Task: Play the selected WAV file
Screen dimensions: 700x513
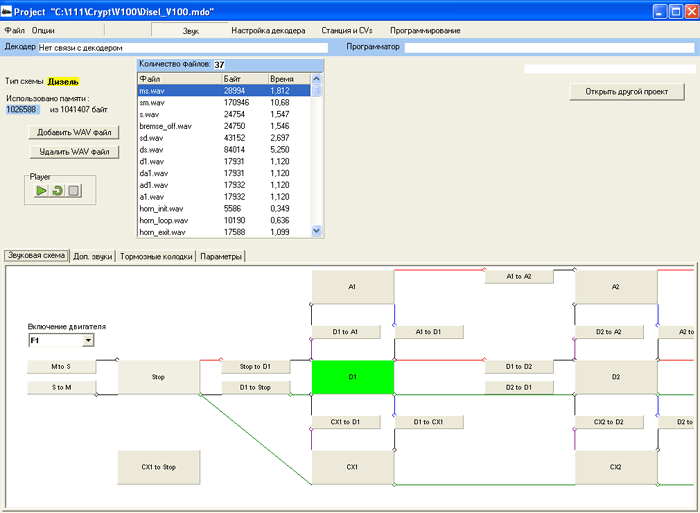Action: [x=41, y=191]
